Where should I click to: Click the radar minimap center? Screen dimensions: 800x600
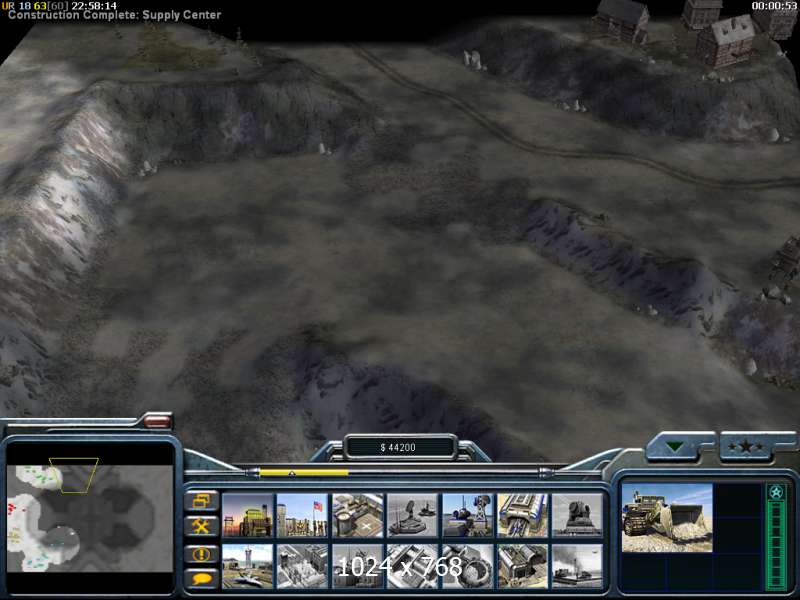coord(90,518)
